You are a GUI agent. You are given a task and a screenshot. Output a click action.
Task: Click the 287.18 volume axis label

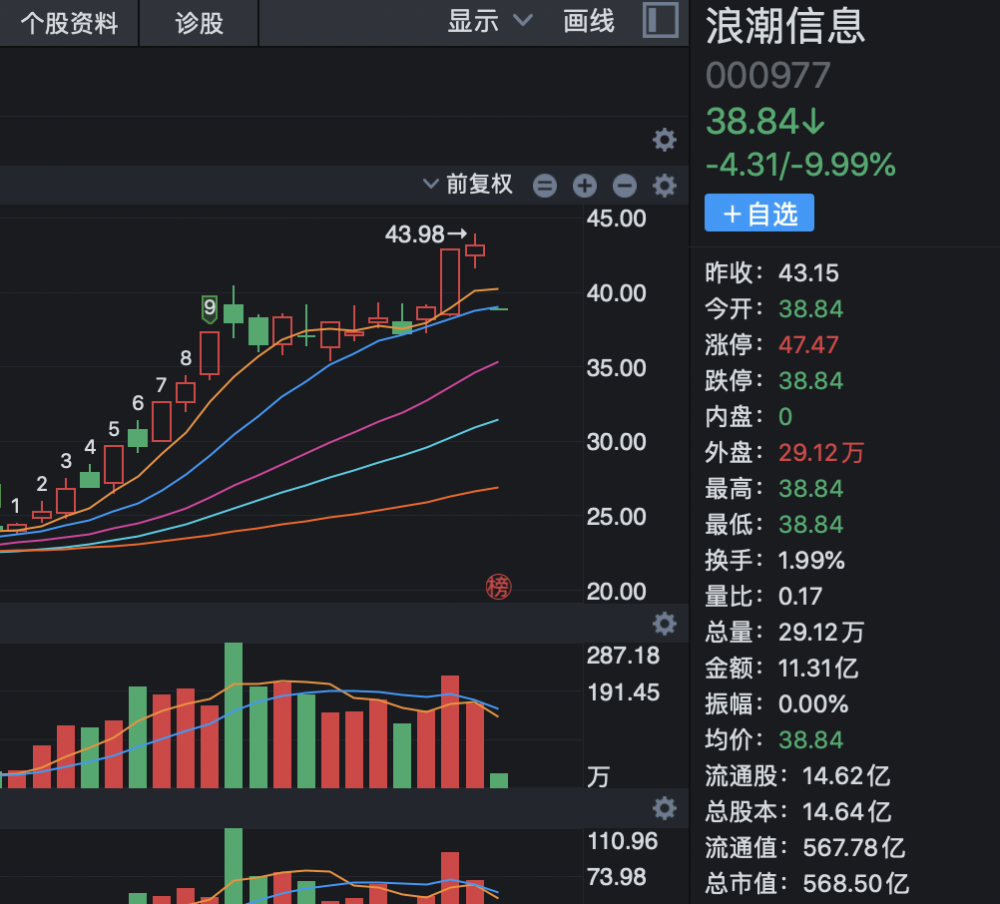coord(623,656)
